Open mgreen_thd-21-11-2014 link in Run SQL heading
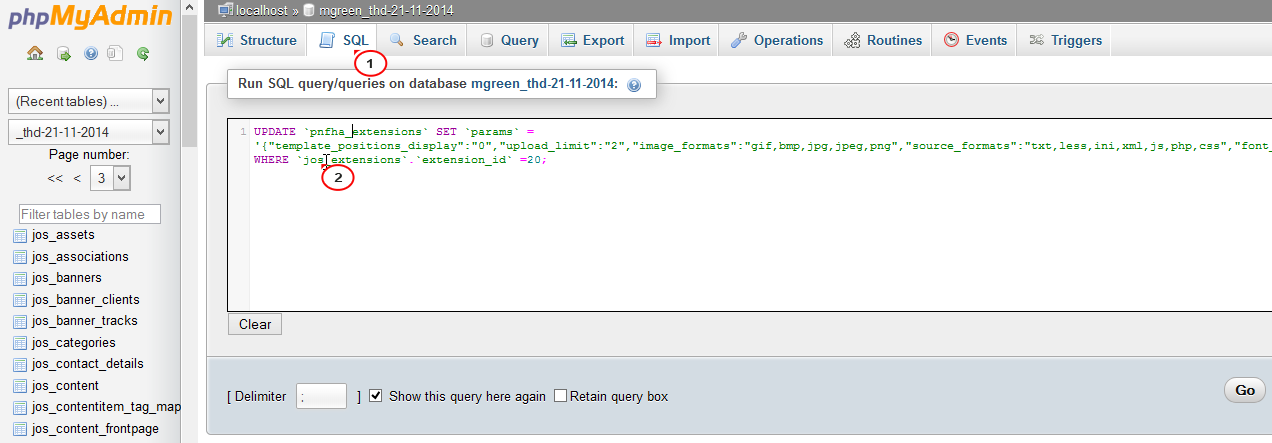The width and height of the screenshot is (1272, 443). pyautogui.click(x=545, y=85)
